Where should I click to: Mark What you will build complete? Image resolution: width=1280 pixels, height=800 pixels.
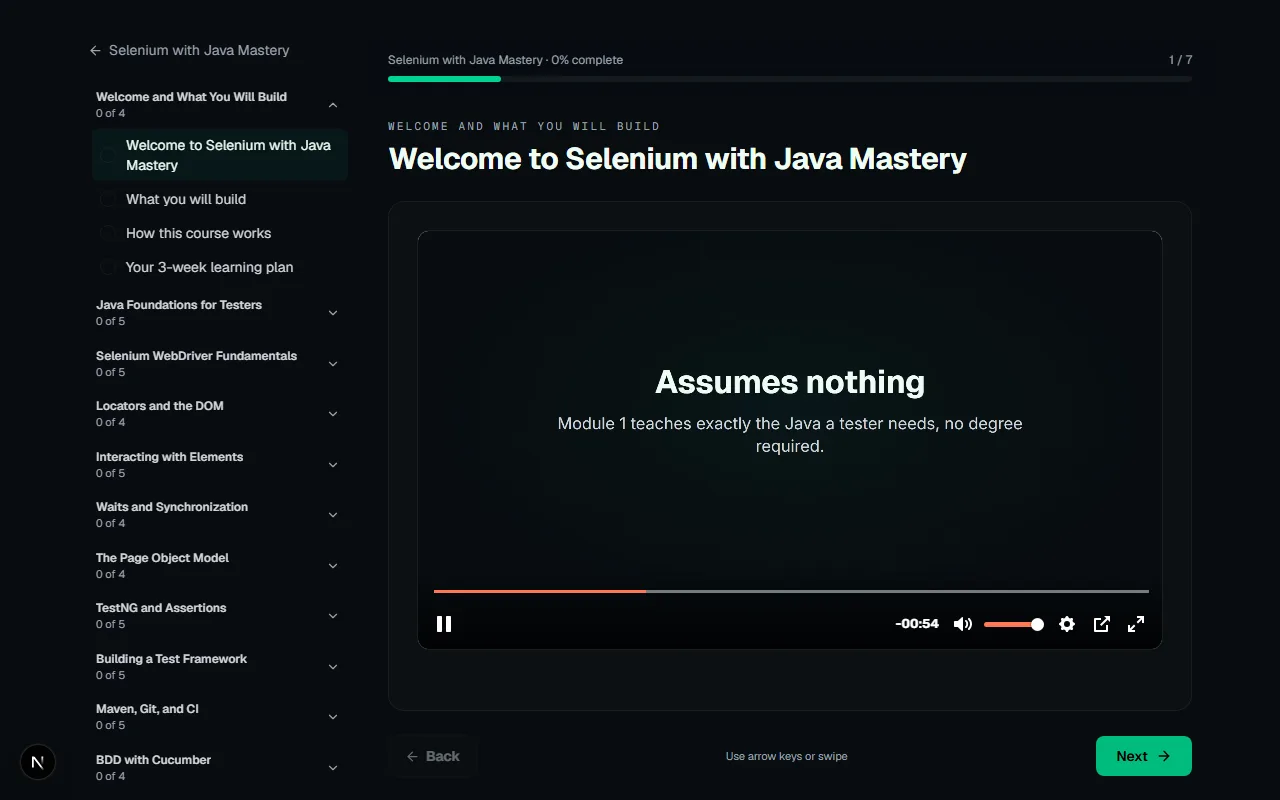click(107, 199)
